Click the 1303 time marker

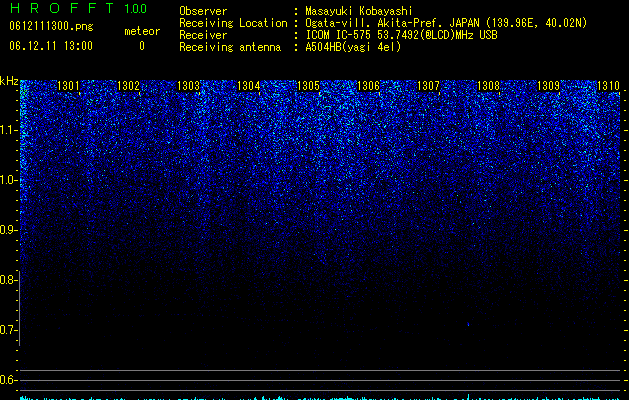click(x=189, y=86)
